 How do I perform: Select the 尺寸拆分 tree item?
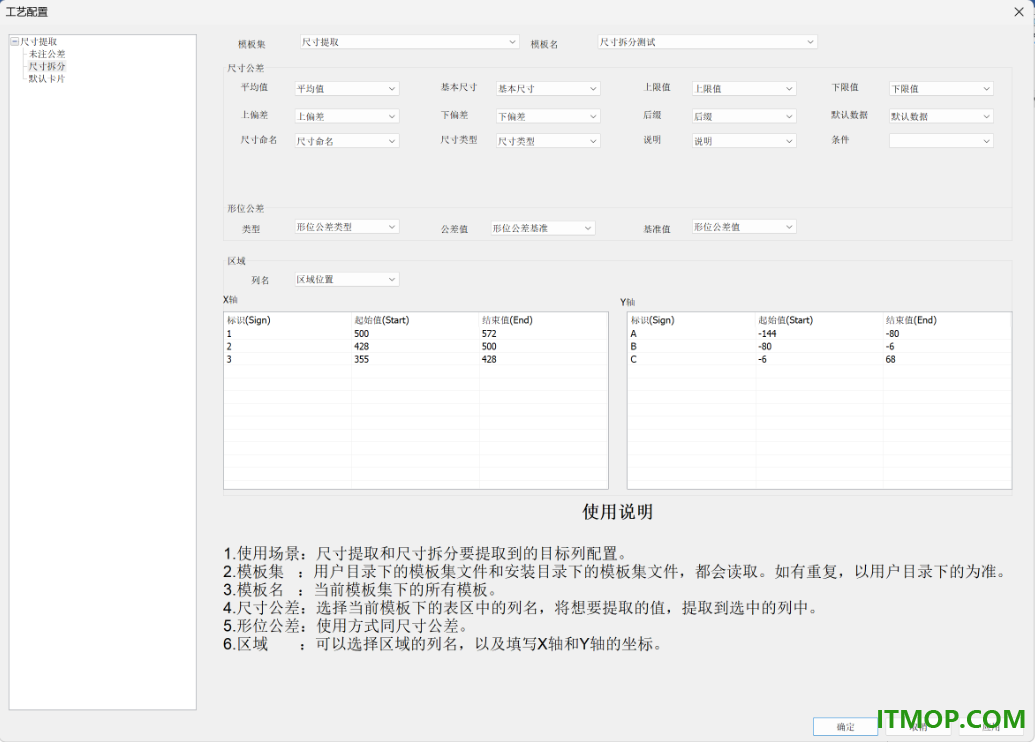pos(47,67)
